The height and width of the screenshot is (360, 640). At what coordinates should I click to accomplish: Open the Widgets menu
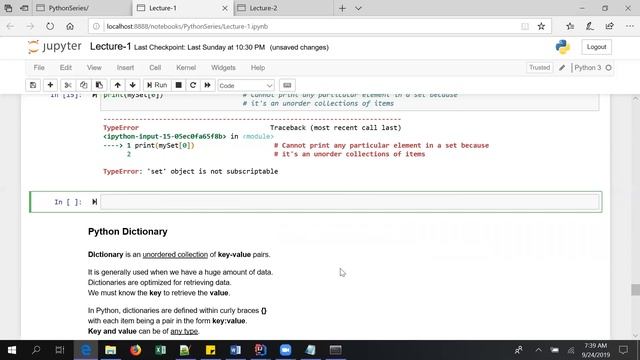(x=223, y=68)
